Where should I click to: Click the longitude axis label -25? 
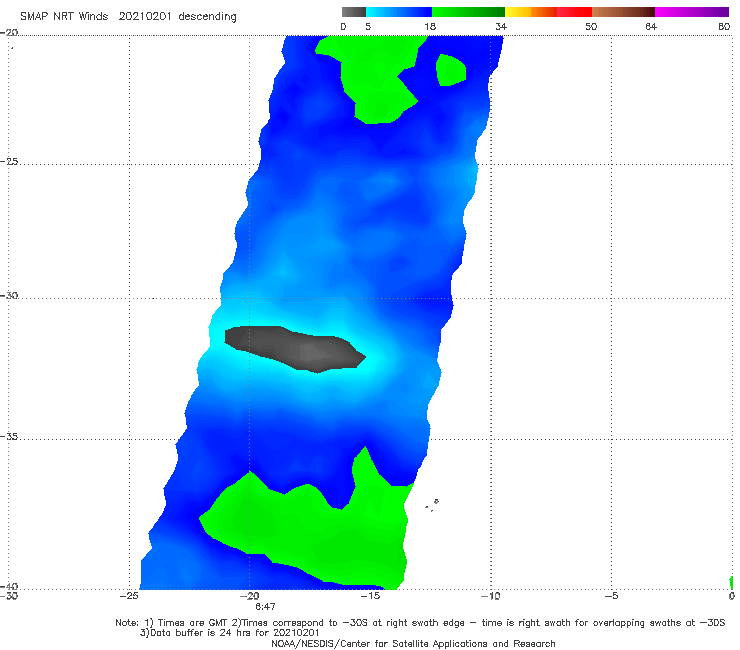point(129,596)
